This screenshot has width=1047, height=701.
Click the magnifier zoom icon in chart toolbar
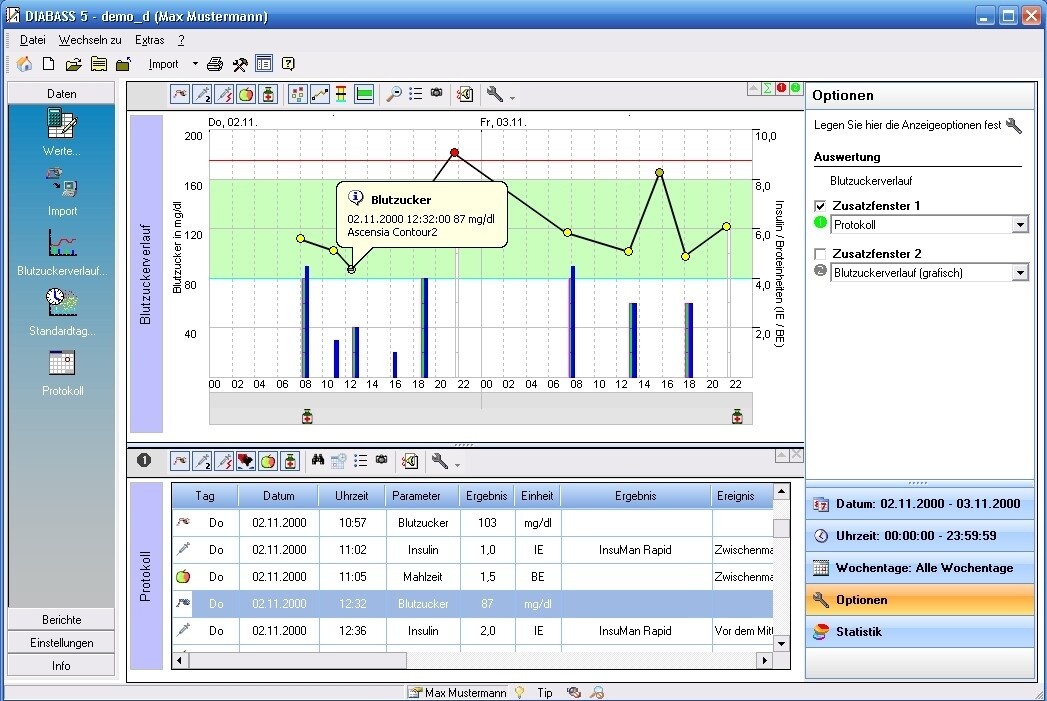[x=394, y=95]
